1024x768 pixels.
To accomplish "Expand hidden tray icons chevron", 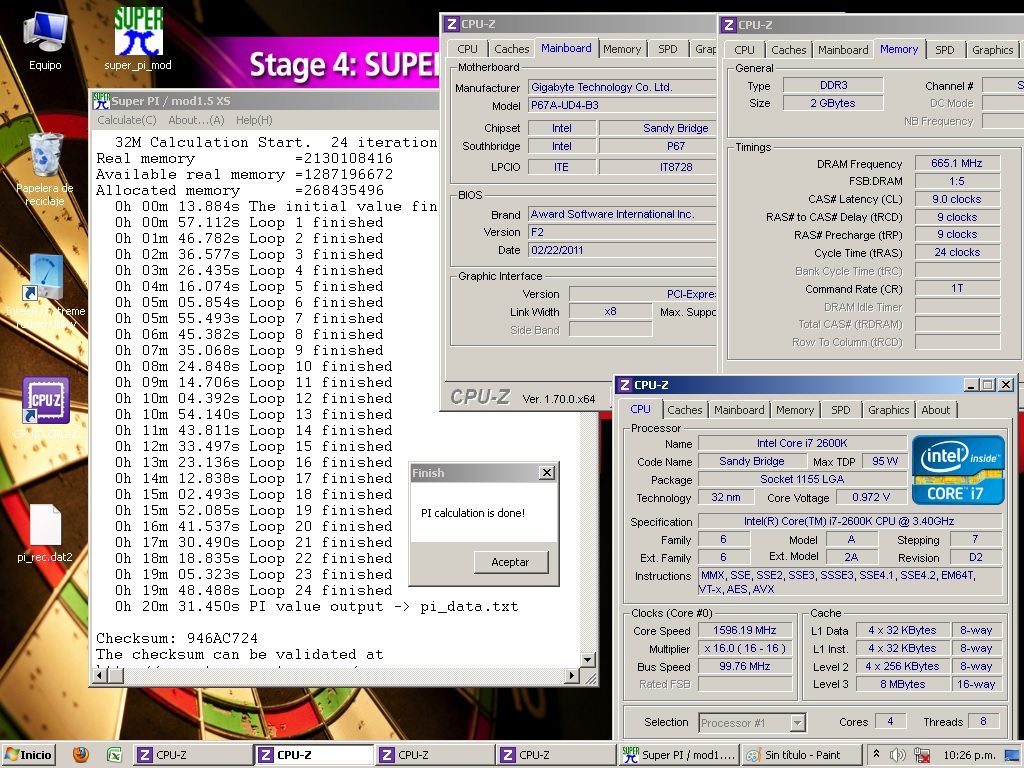I will [876, 754].
